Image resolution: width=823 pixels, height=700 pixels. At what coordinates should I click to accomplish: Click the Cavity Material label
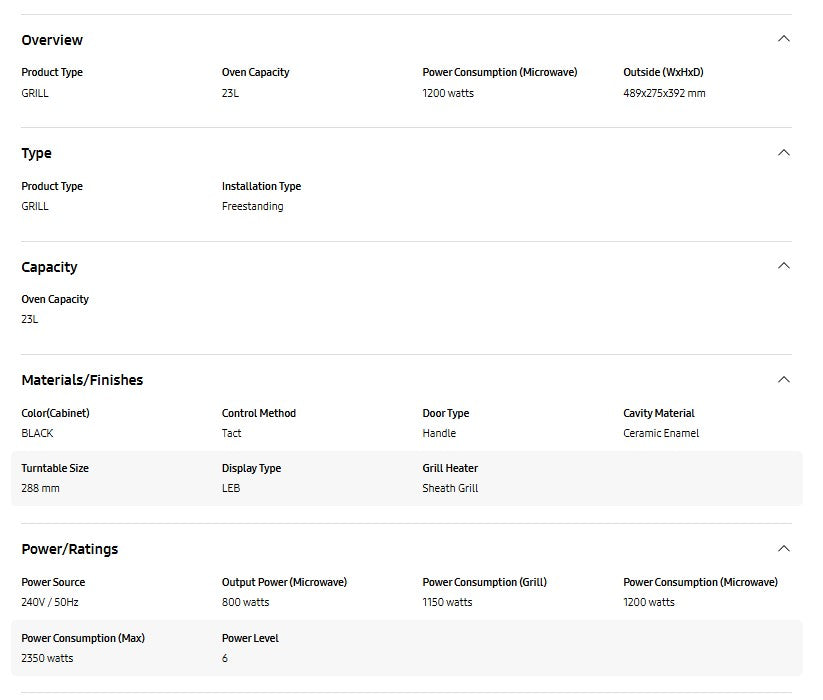[658, 413]
